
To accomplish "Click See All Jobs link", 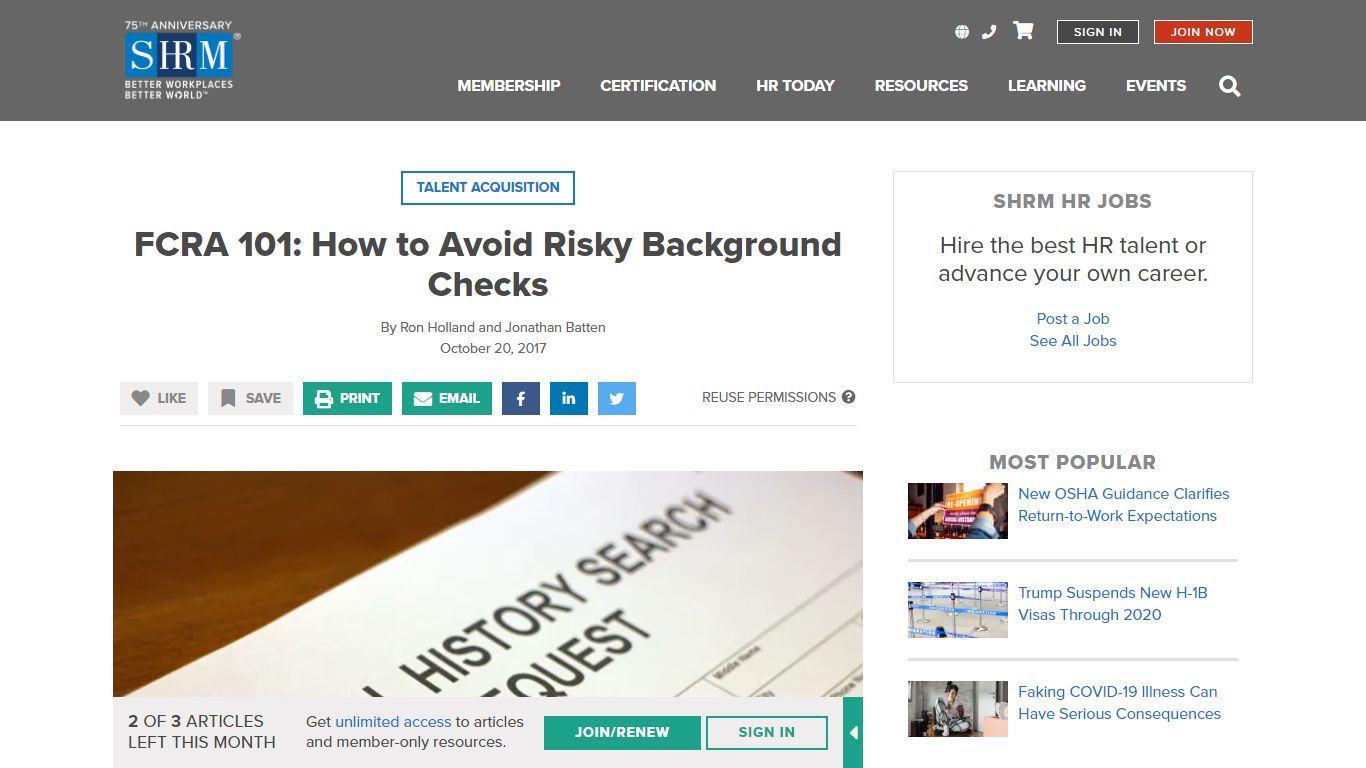I will tap(1073, 341).
